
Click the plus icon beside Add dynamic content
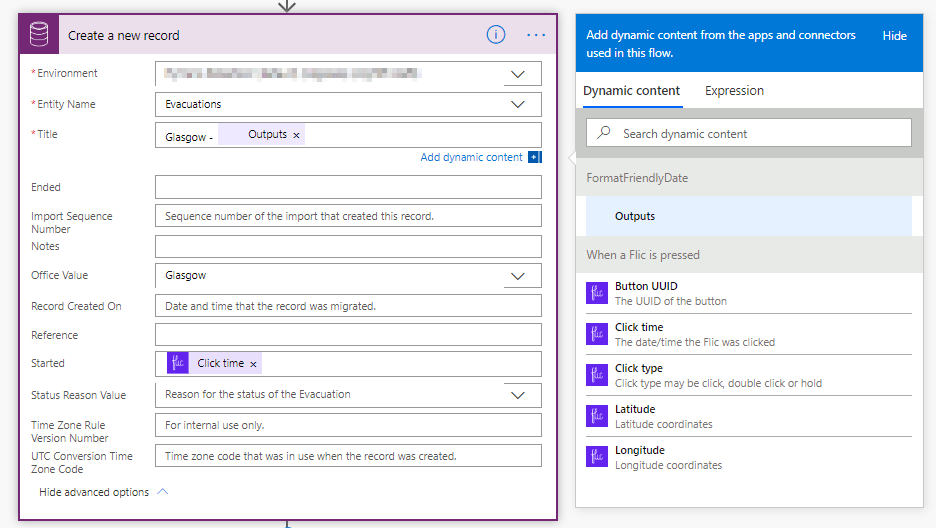coord(534,157)
